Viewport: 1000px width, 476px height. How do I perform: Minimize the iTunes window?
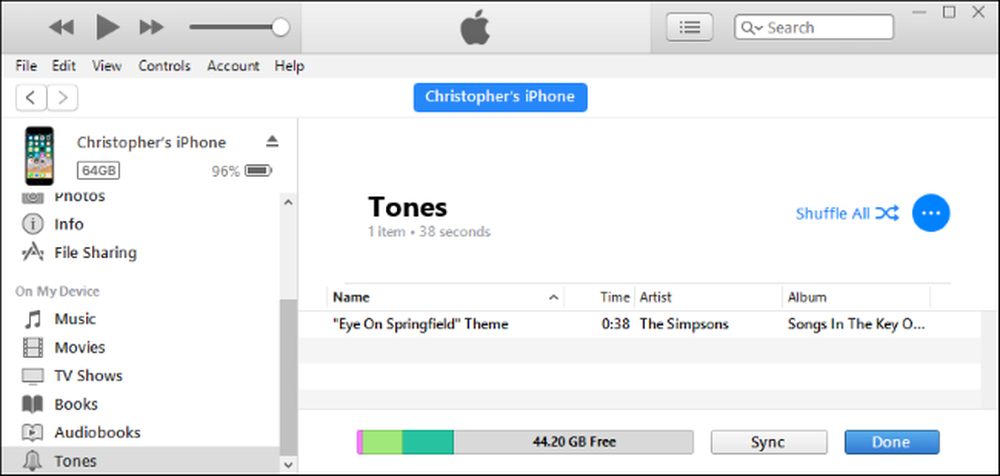pyautogui.click(x=919, y=12)
